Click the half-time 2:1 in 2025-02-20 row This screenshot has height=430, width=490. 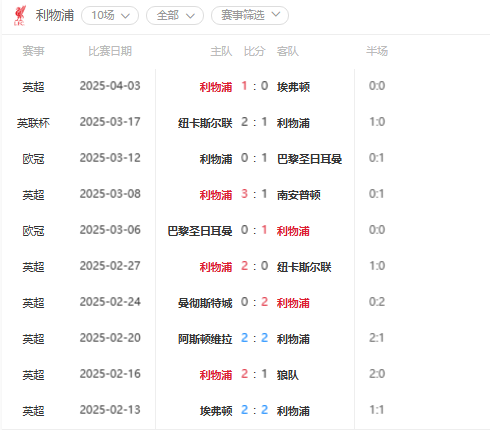[377, 338]
